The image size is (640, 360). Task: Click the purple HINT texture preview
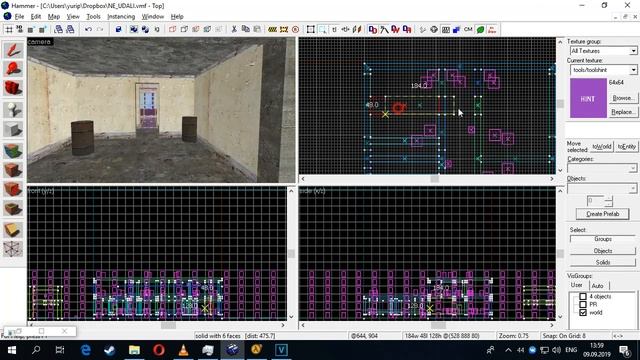[588, 98]
